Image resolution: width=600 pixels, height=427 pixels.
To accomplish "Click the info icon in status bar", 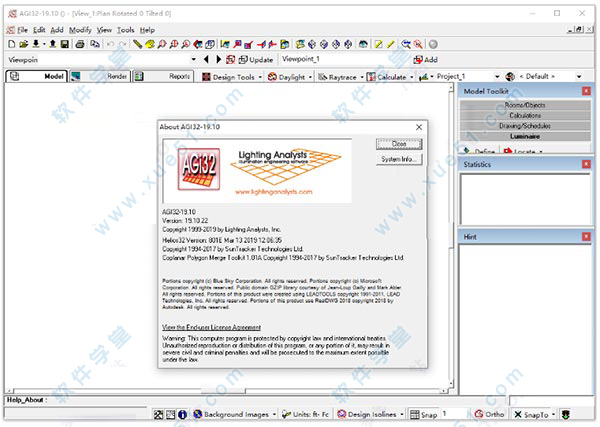I will 183,414.
